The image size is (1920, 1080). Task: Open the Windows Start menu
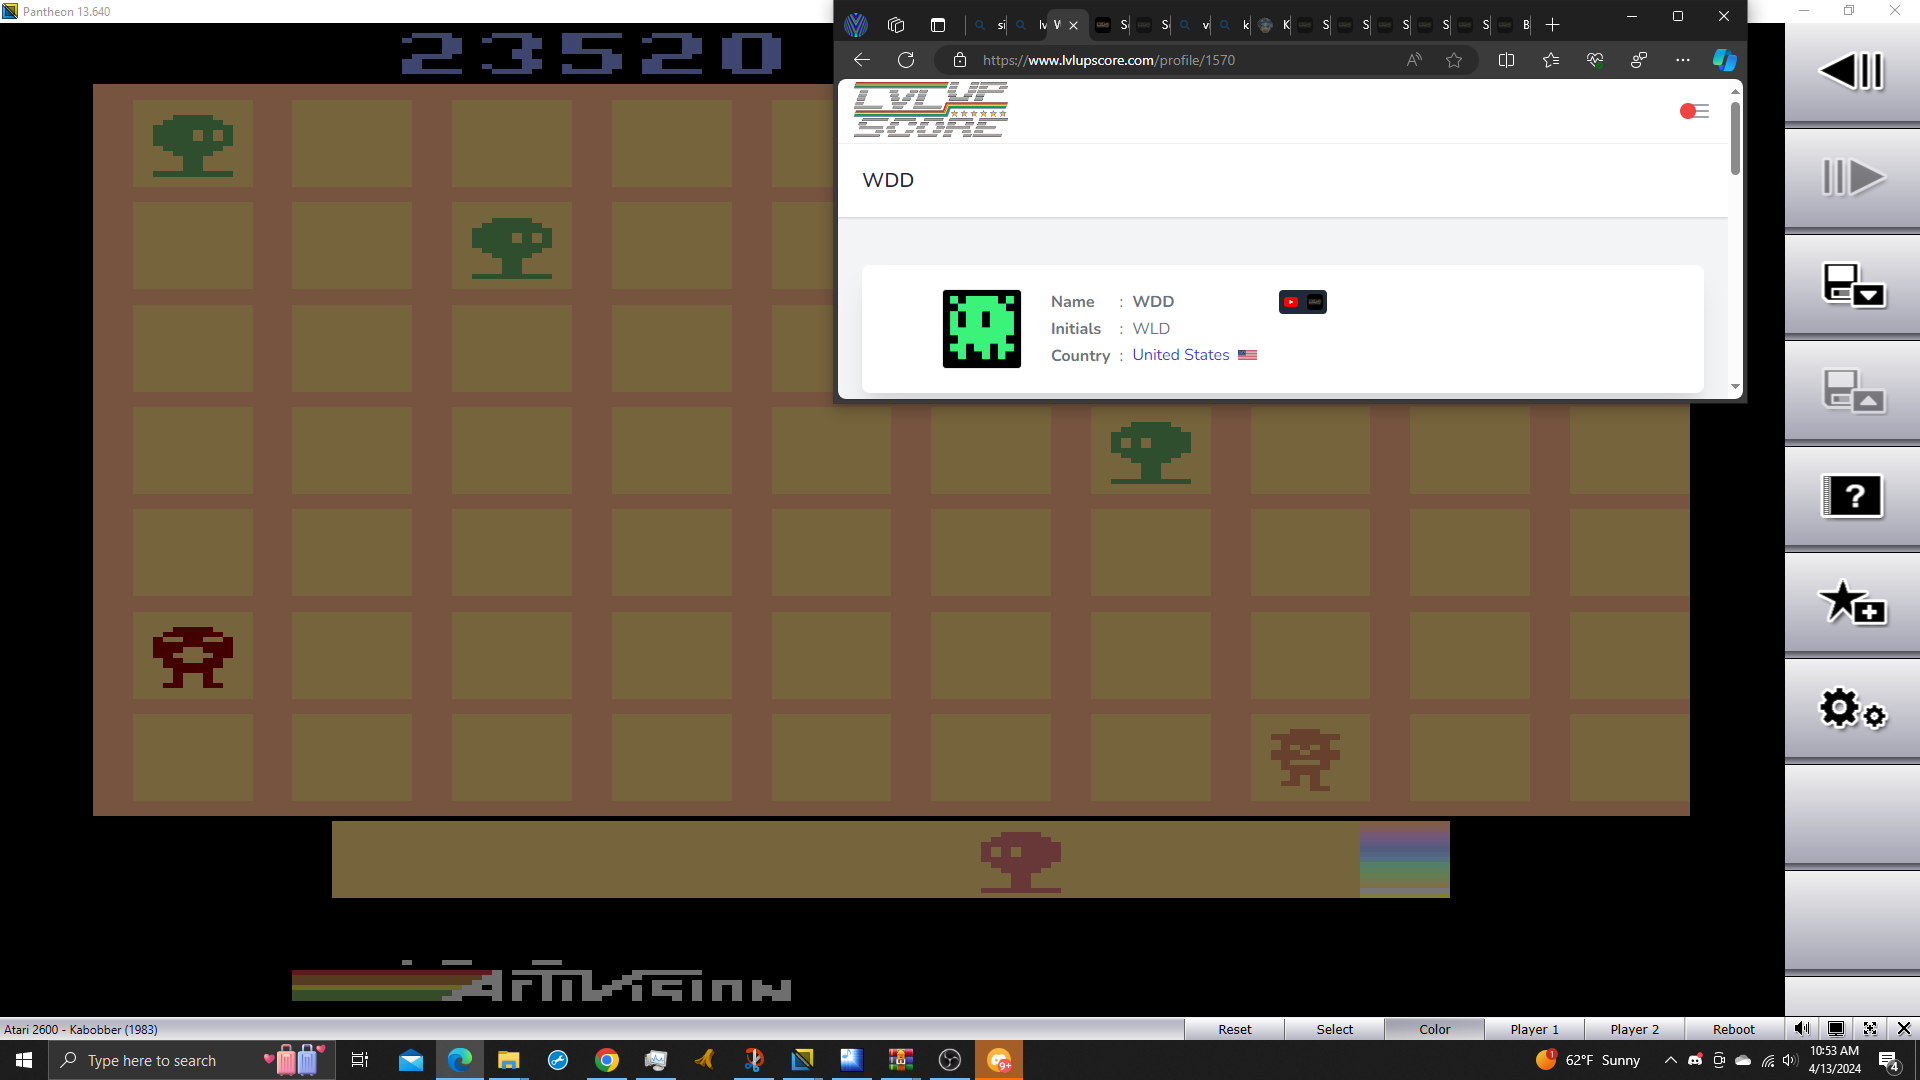24,1060
